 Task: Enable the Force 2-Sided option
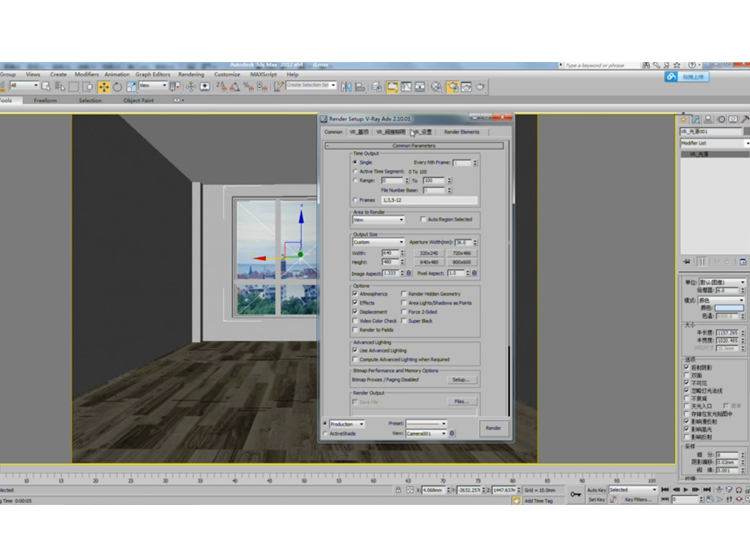(404, 312)
